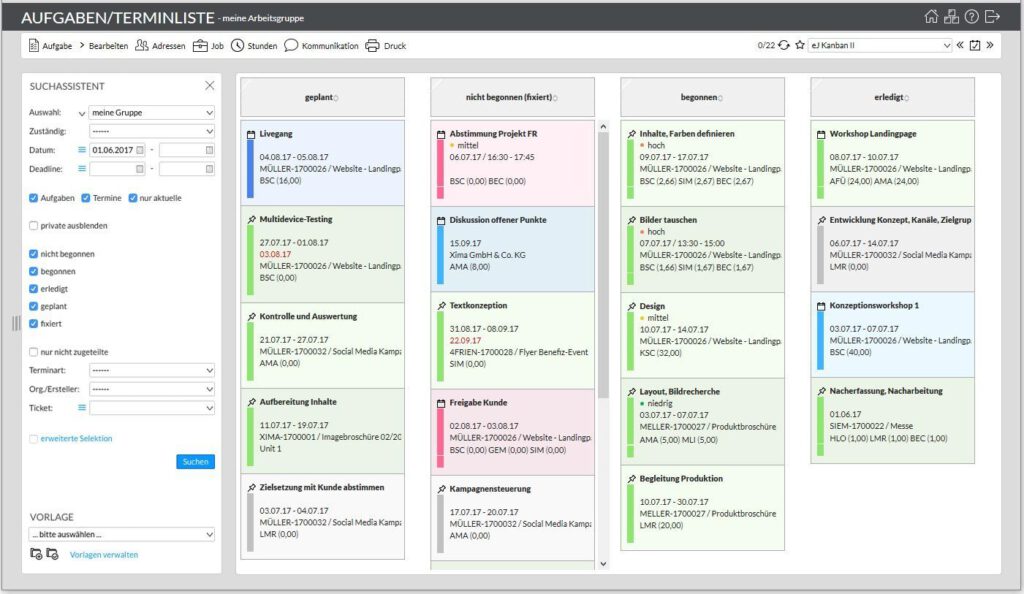
Task: Click the second template folder icon
Action: point(52,554)
